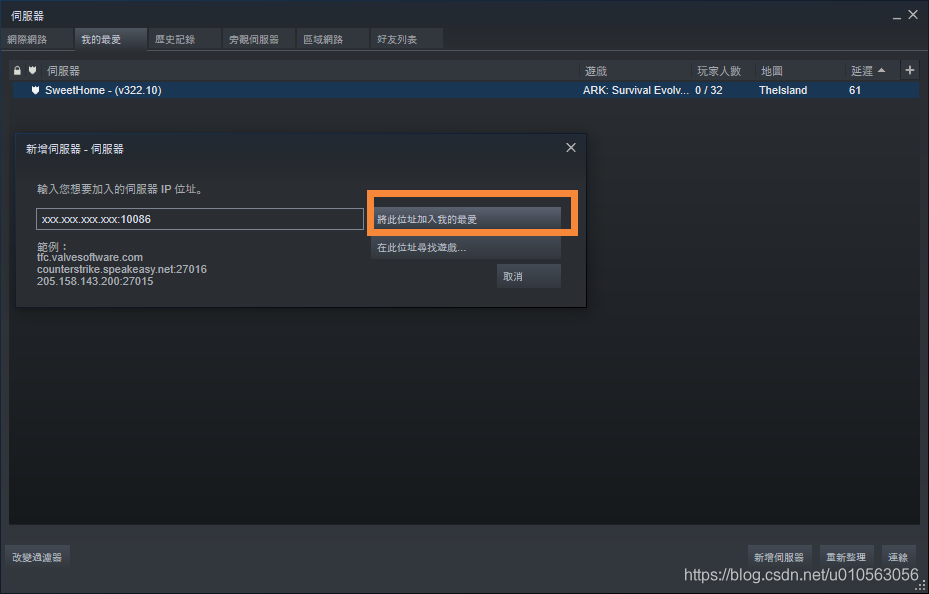Click 新增伺服器 button at bottom

pos(779,557)
